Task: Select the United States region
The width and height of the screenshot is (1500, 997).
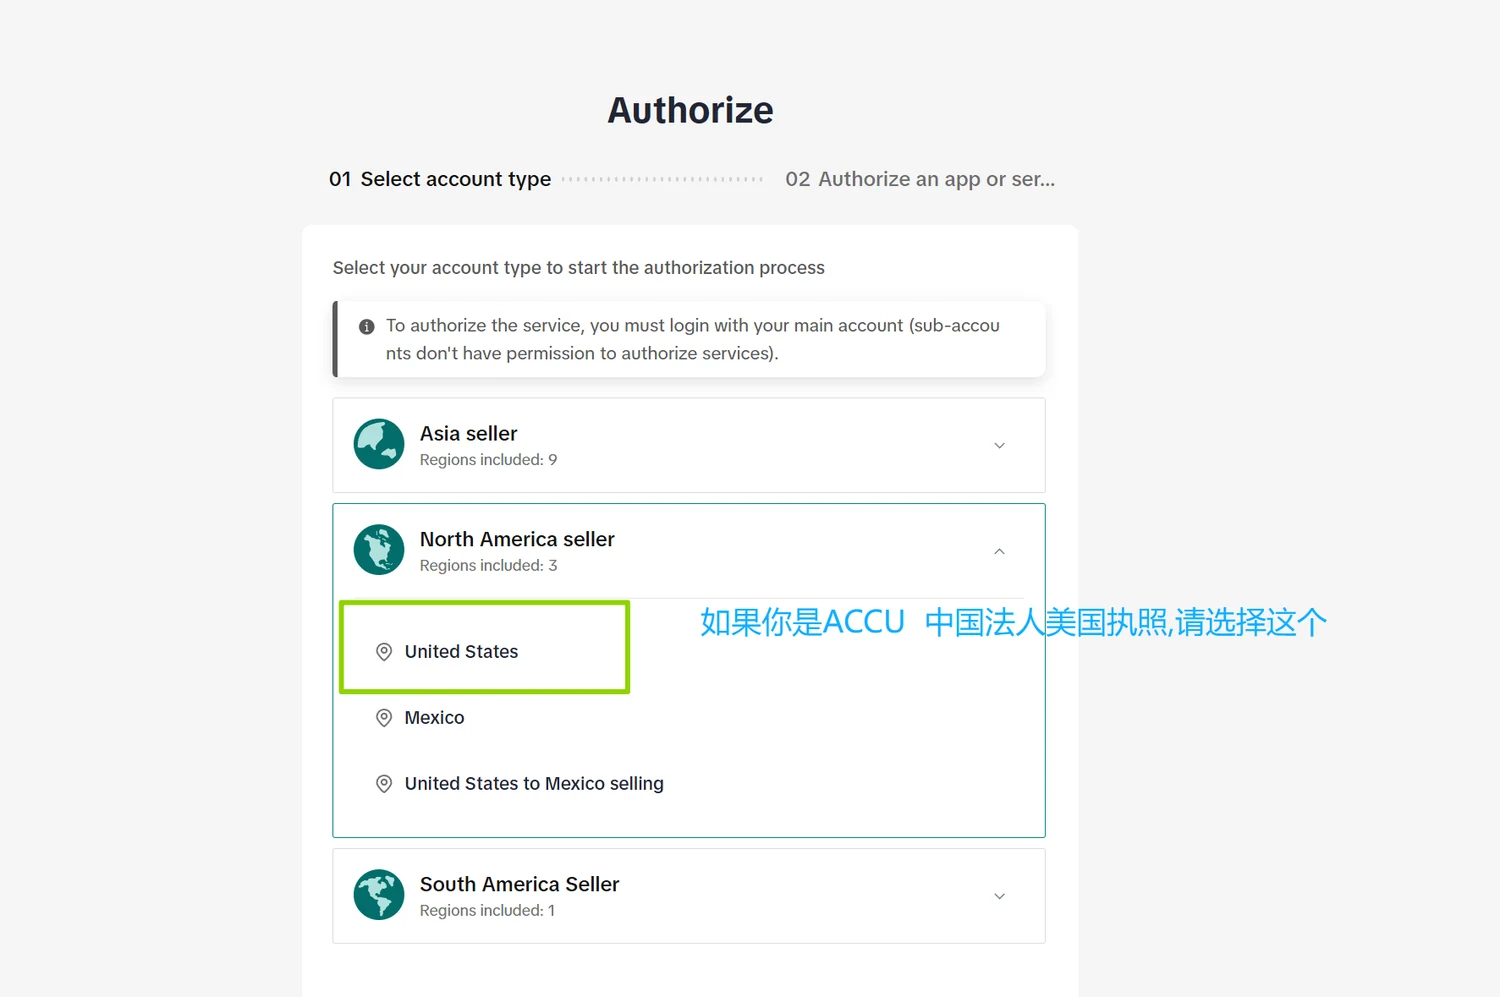Action: click(x=461, y=652)
